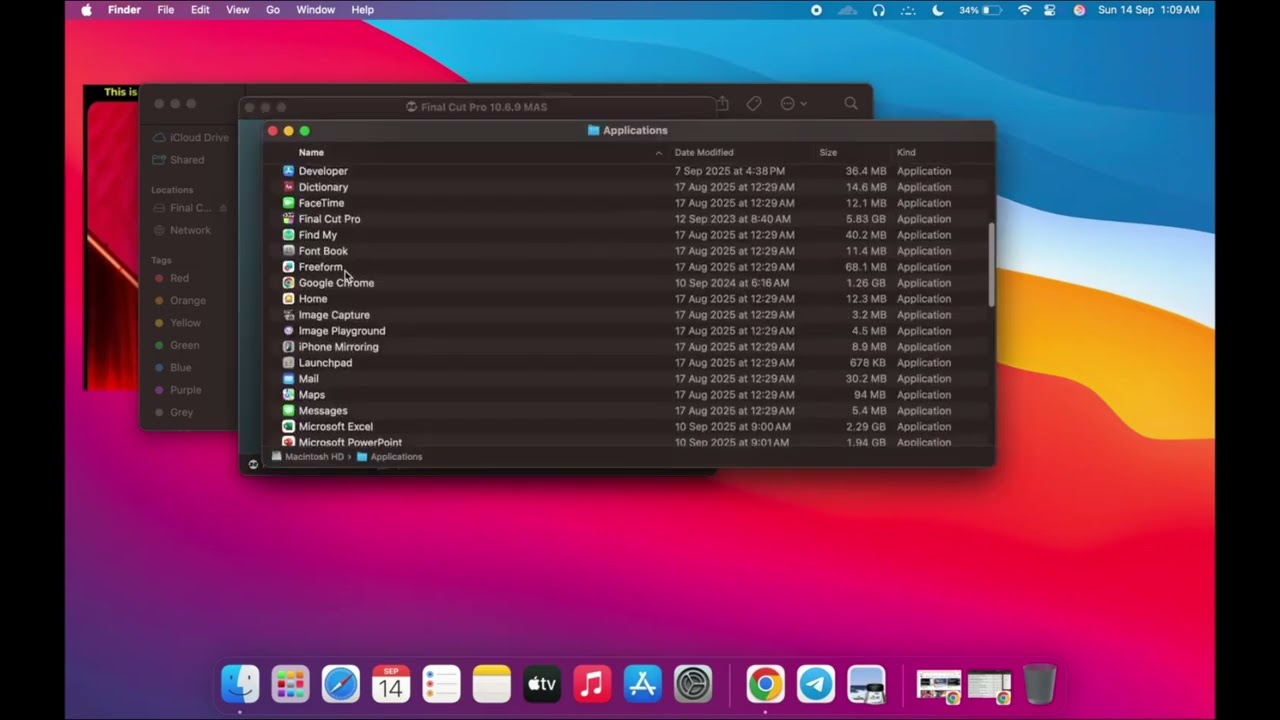
Task: Open the Window menu
Action: click(x=315, y=10)
